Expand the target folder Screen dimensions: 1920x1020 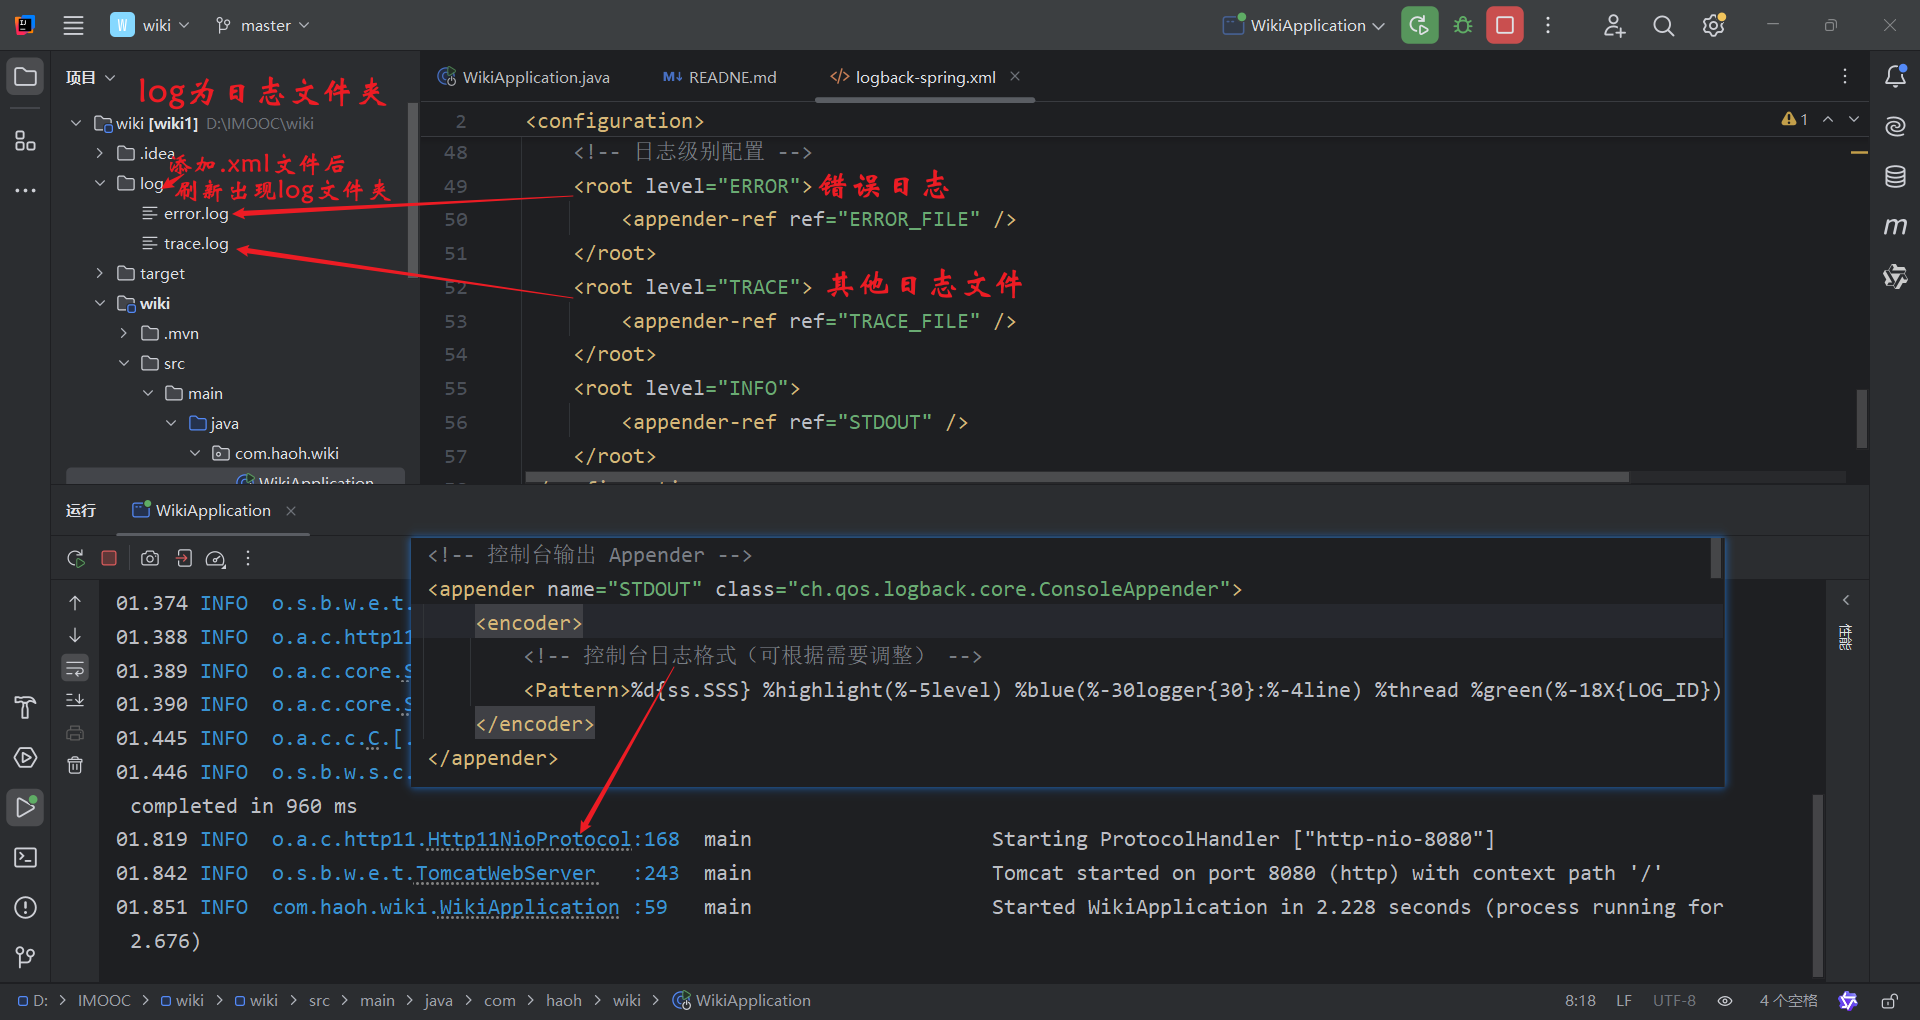point(100,273)
